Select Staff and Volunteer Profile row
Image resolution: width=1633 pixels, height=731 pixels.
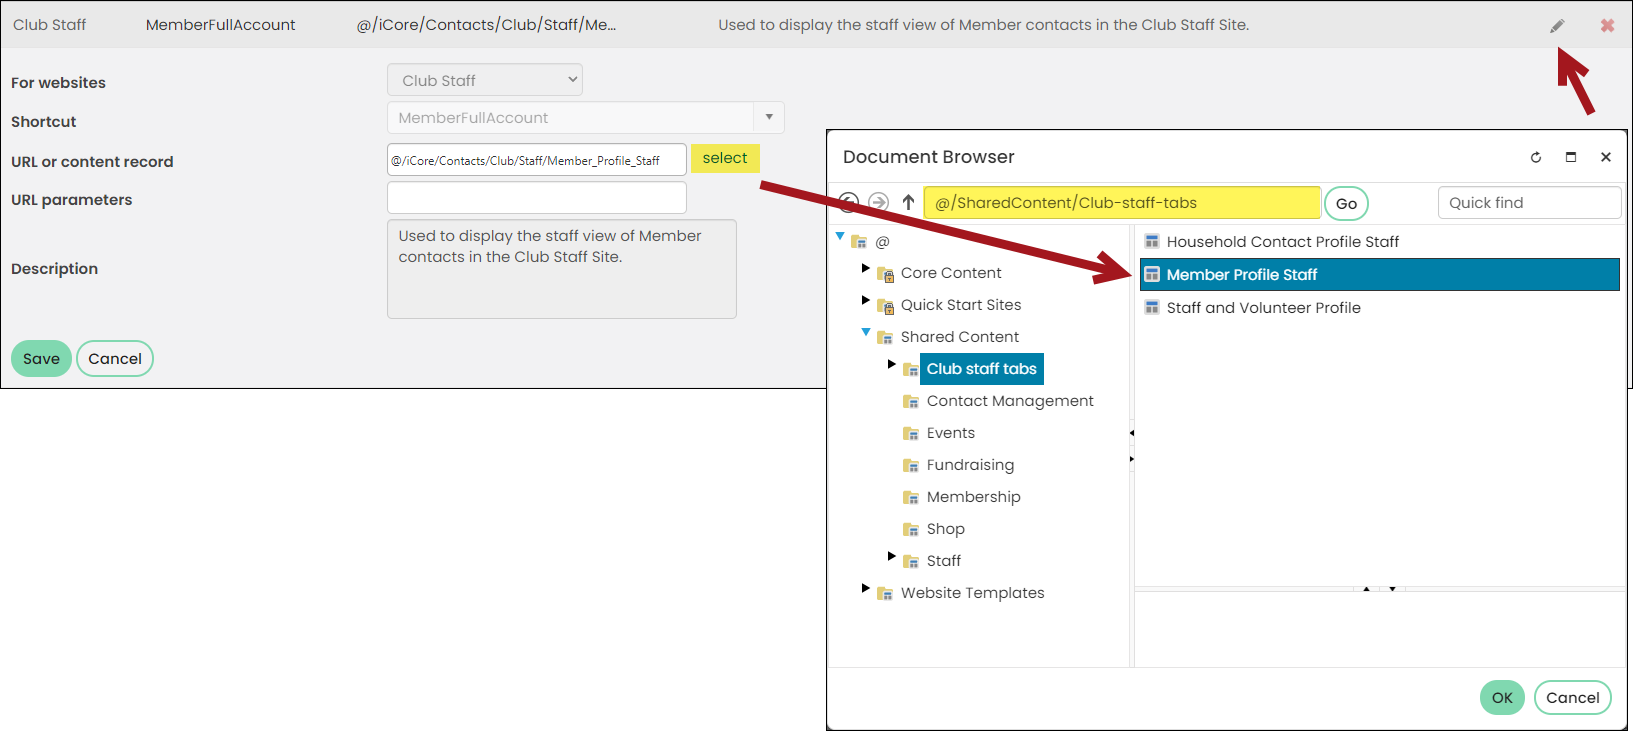click(x=1380, y=307)
